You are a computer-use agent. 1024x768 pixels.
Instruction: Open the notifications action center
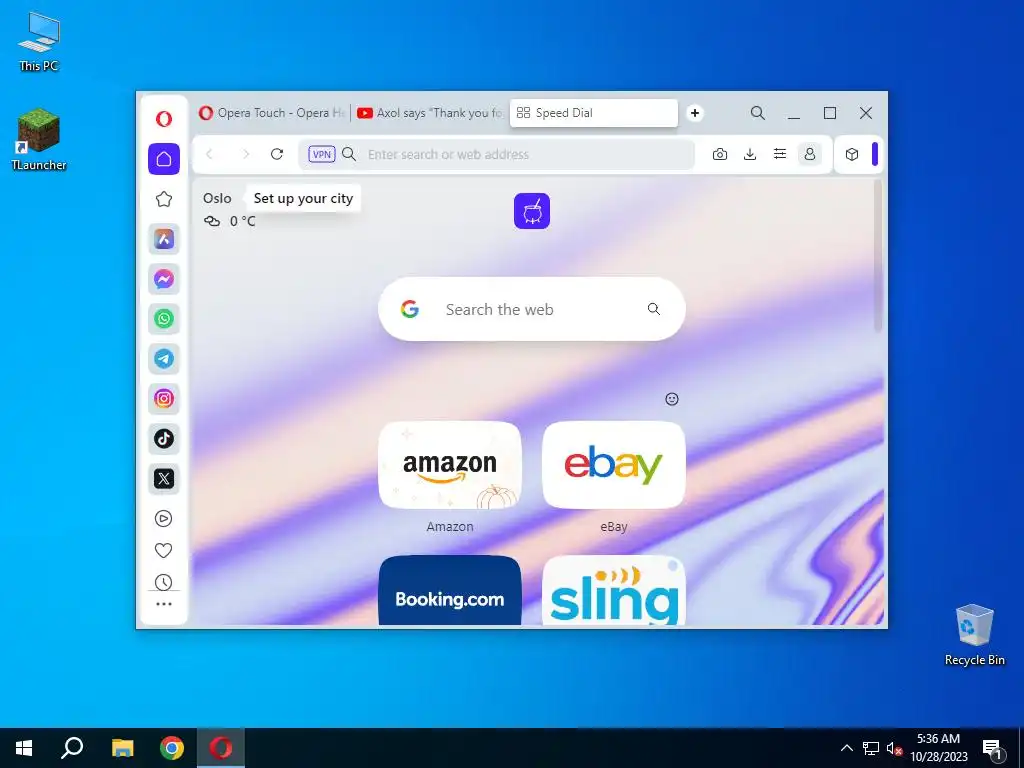[x=993, y=749]
